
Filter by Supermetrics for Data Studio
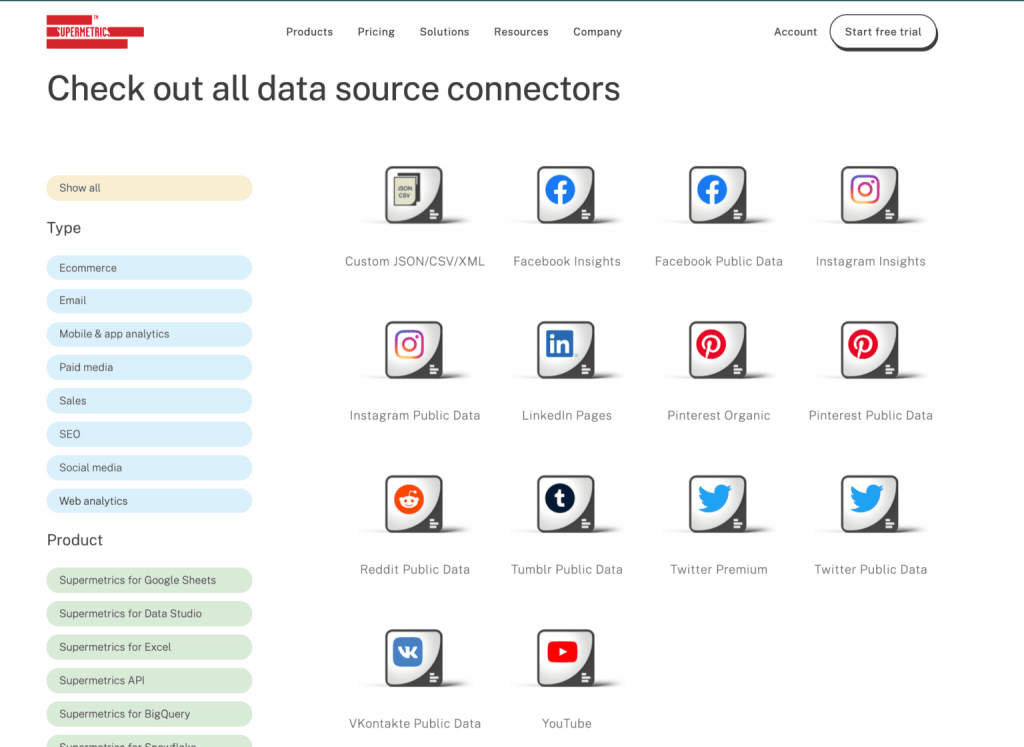pyautogui.click(x=150, y=613)
